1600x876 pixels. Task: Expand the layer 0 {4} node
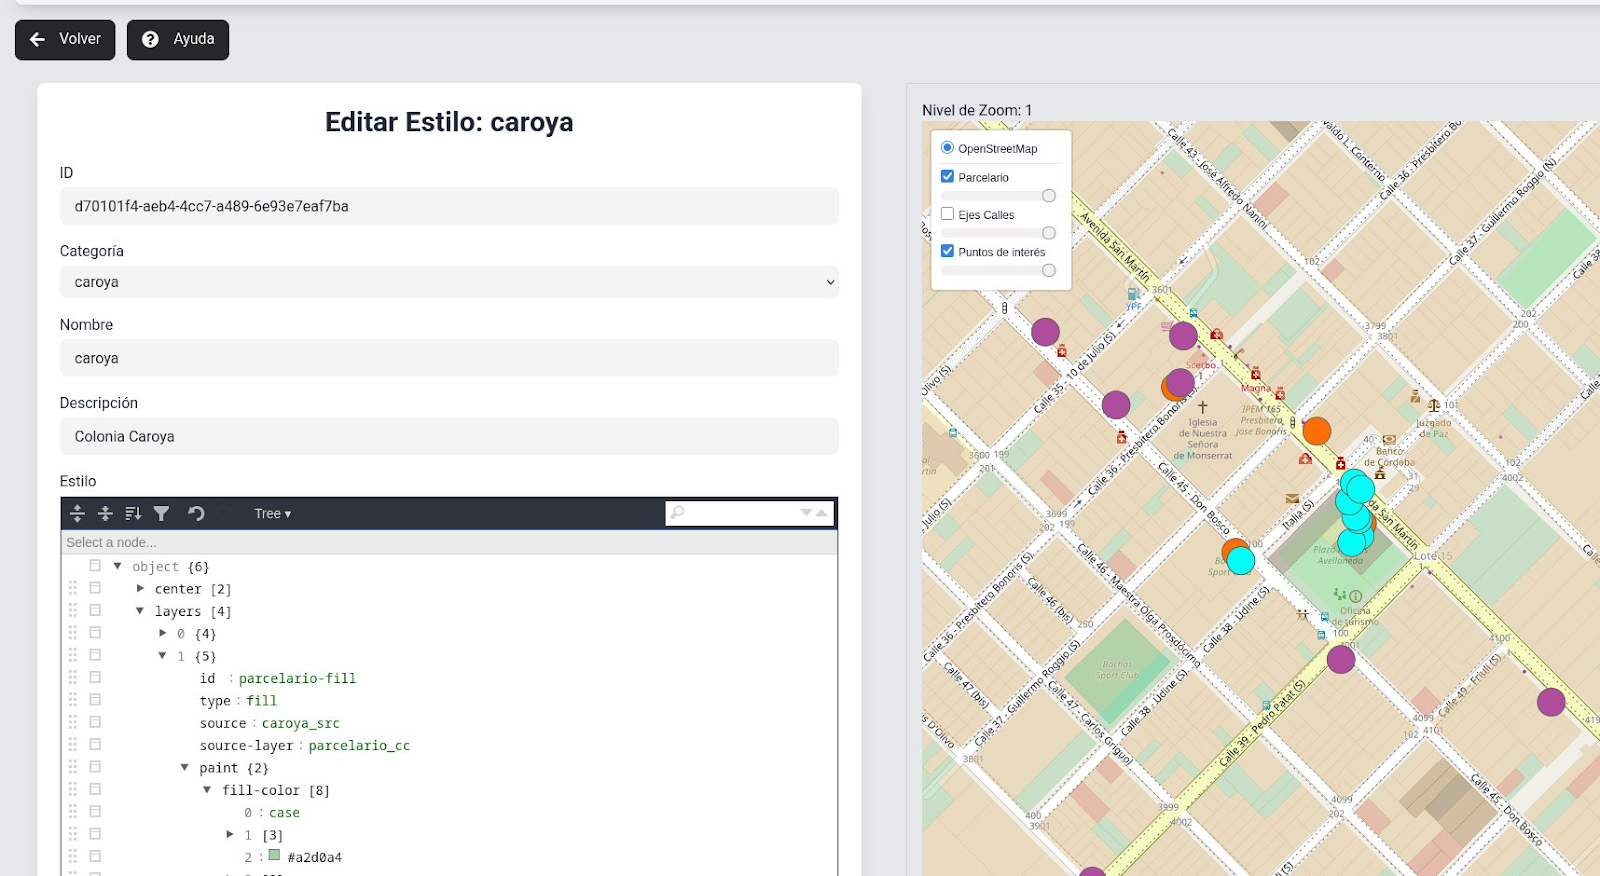pyautogui.click(x=162, y=633)
